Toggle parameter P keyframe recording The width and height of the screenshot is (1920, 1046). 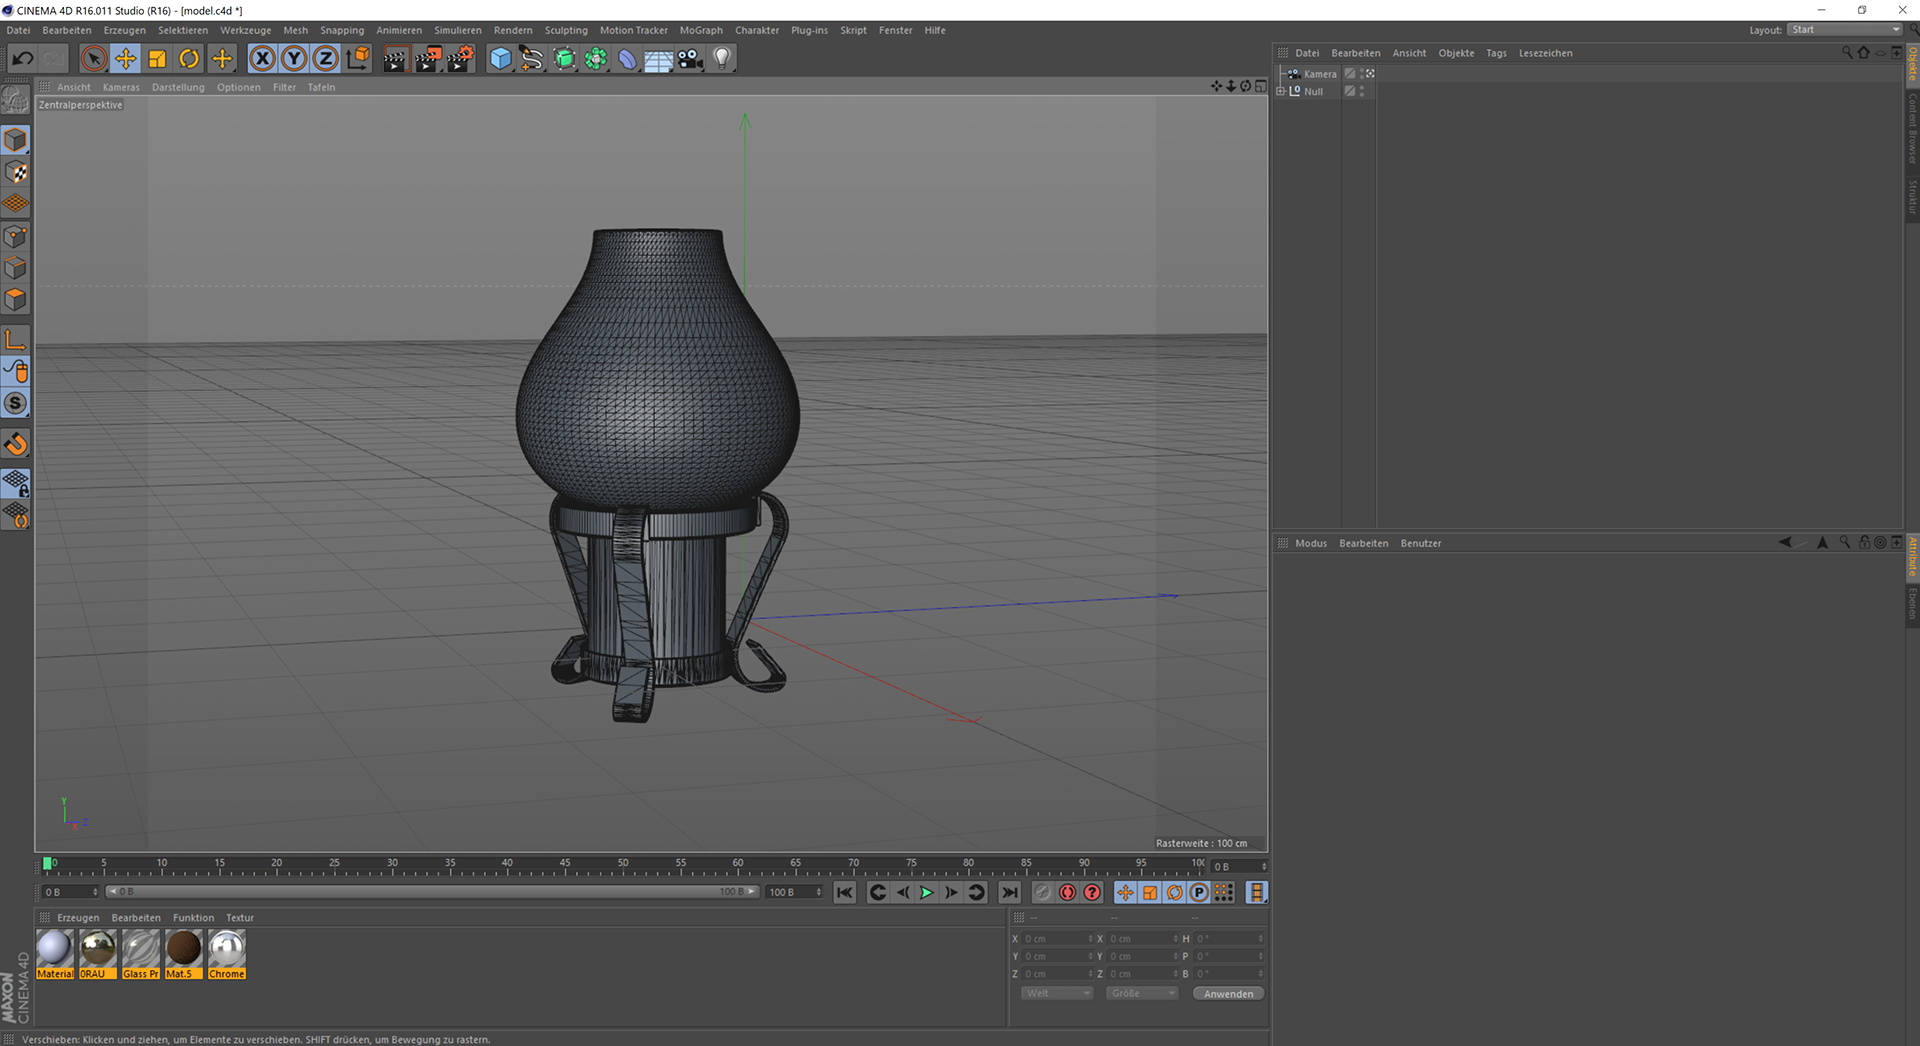(1199, 892)
